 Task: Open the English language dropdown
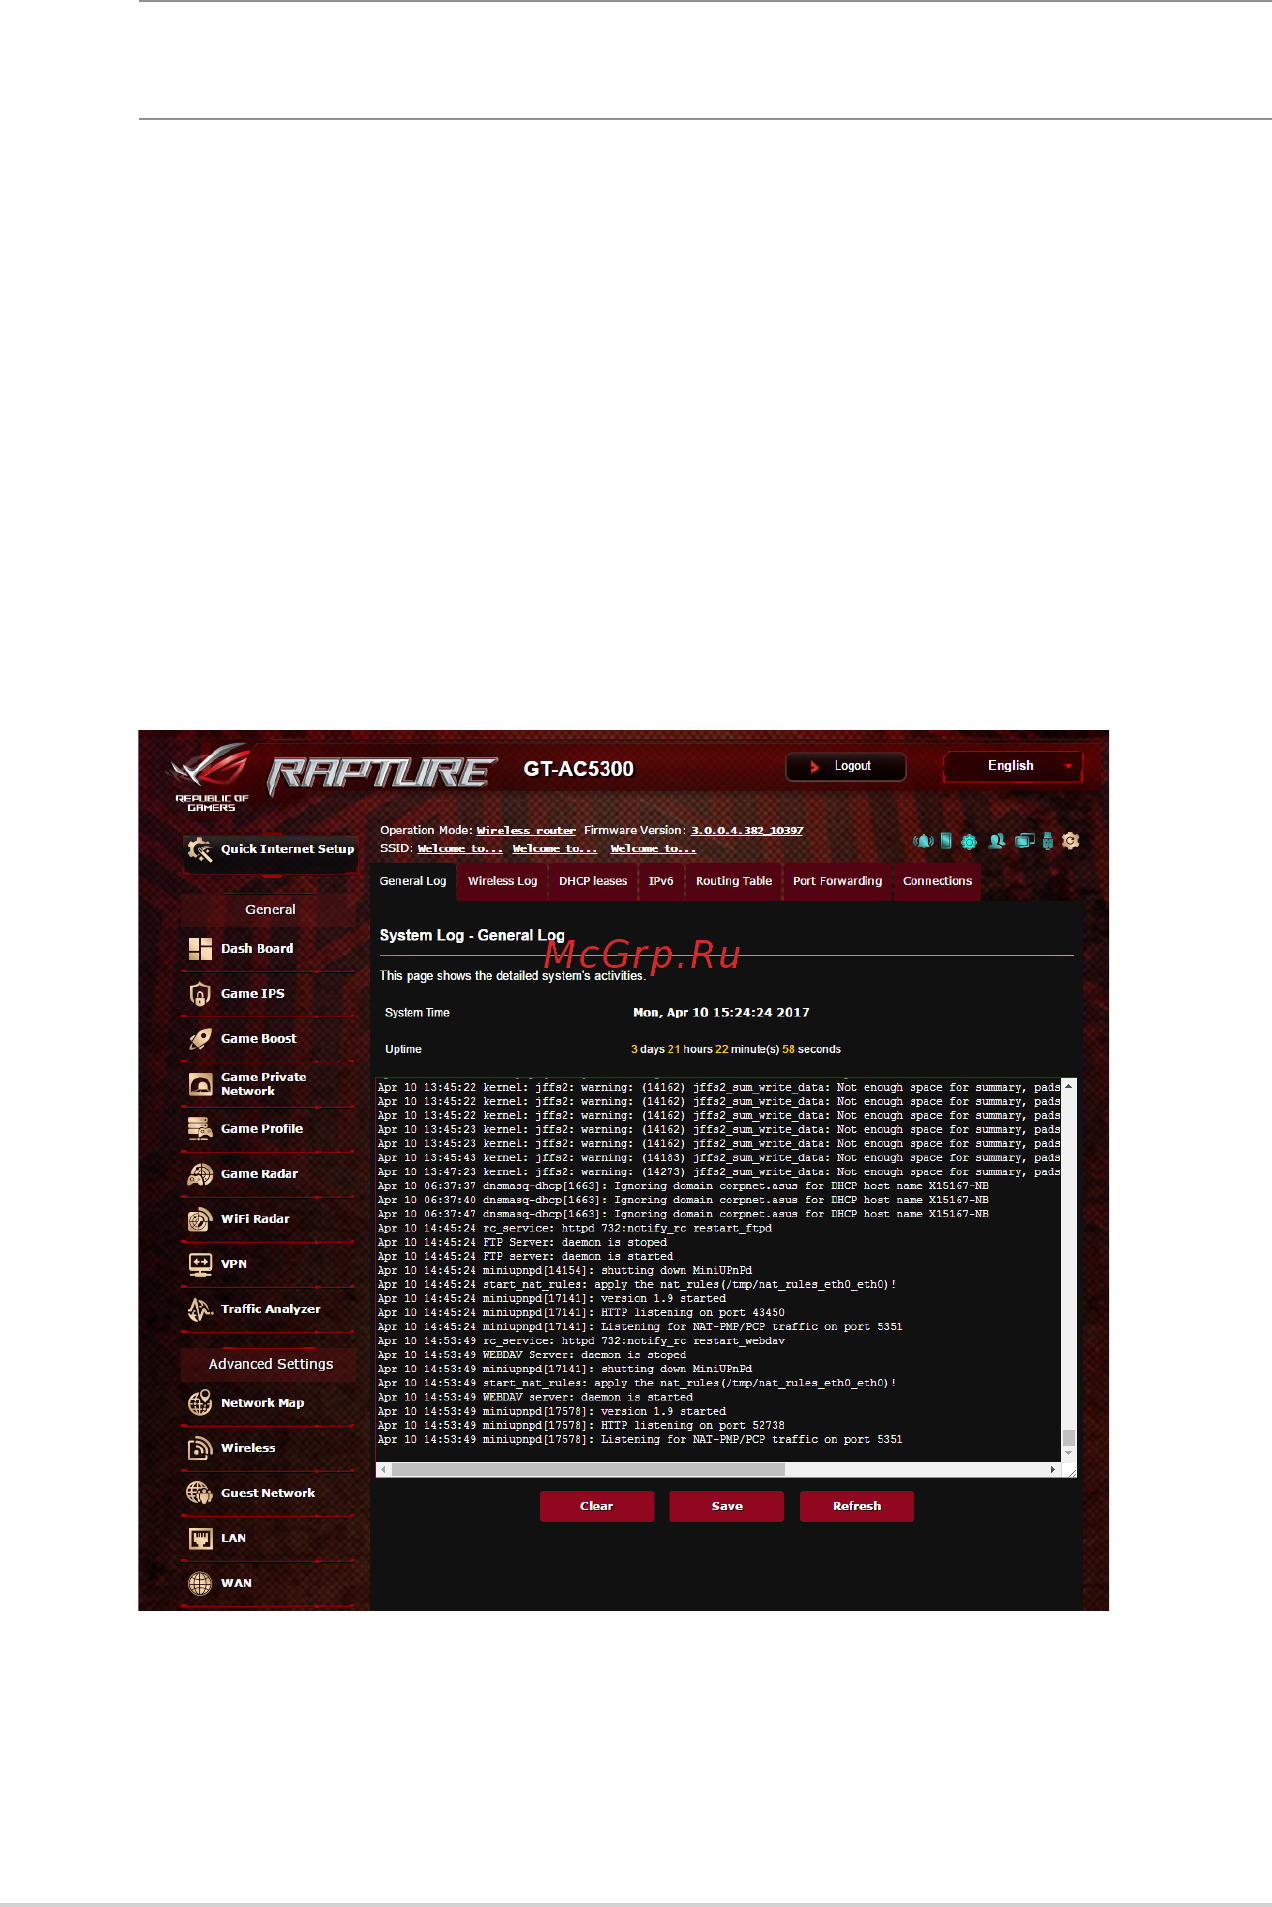pos(1013,766)
